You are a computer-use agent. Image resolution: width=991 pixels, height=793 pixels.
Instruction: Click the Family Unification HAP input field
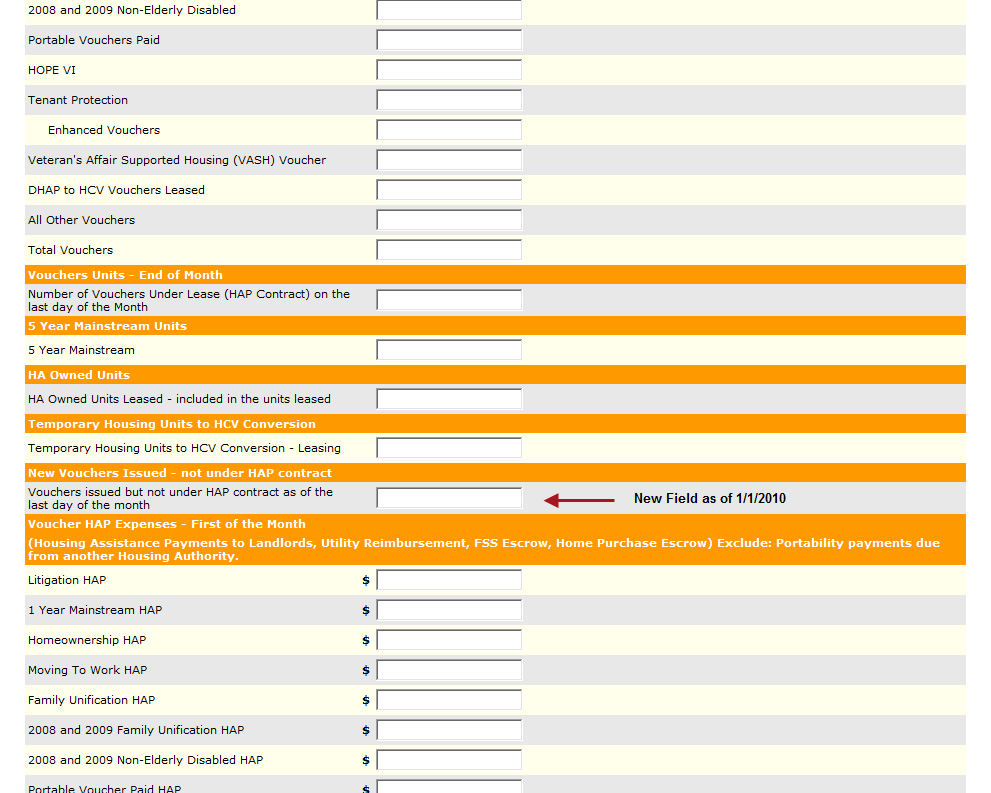pyautogui.click(x=449, y=700)
